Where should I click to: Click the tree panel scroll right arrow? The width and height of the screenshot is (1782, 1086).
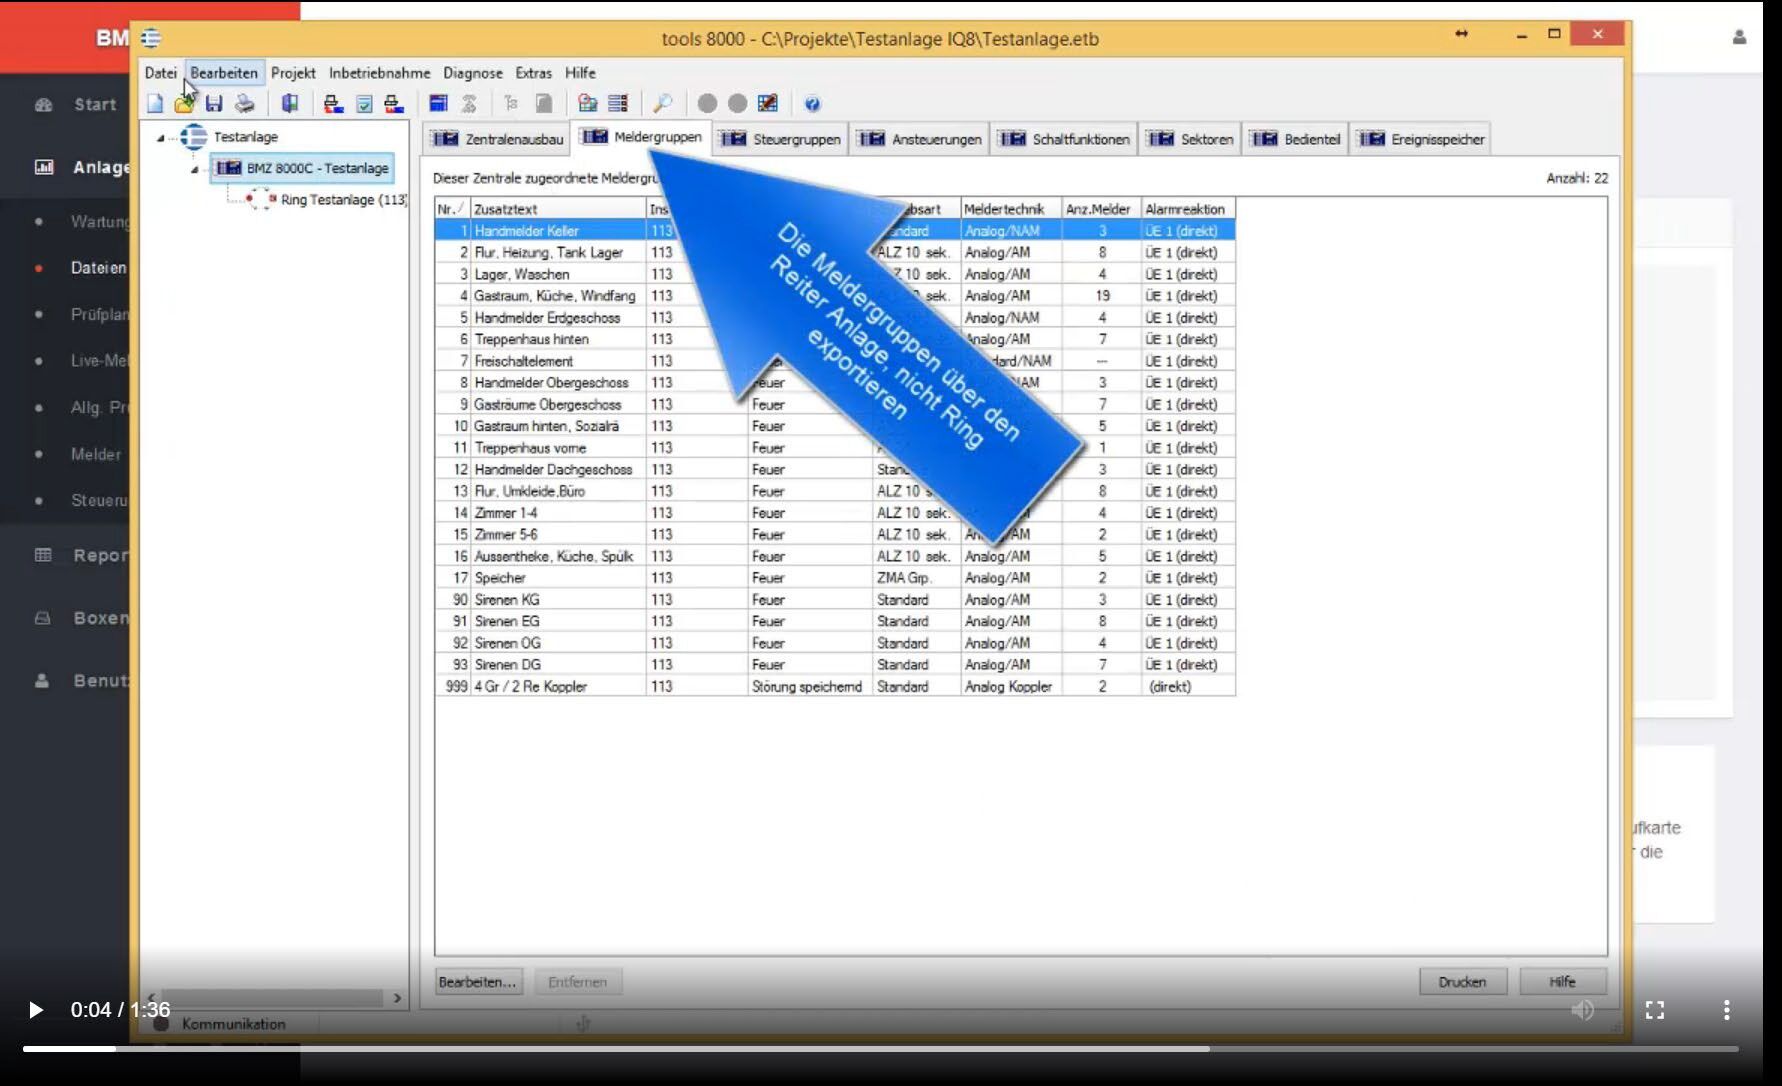[397, 998]
